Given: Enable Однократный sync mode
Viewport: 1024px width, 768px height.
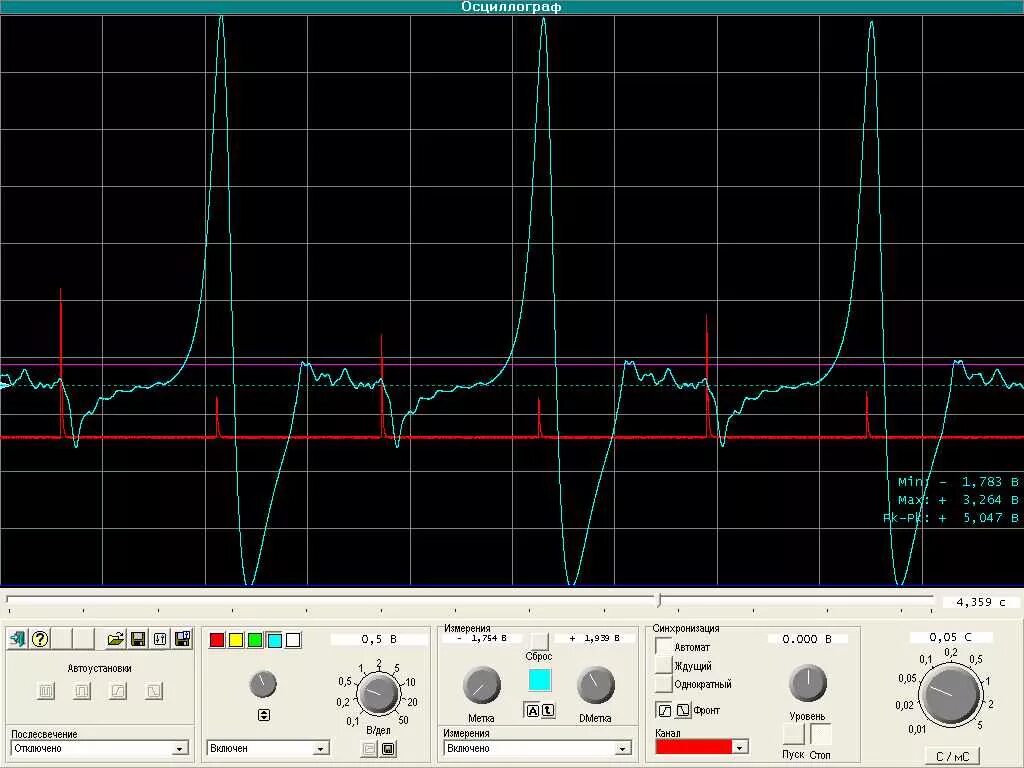Looking at the screenshot, I should click(664, 684).
